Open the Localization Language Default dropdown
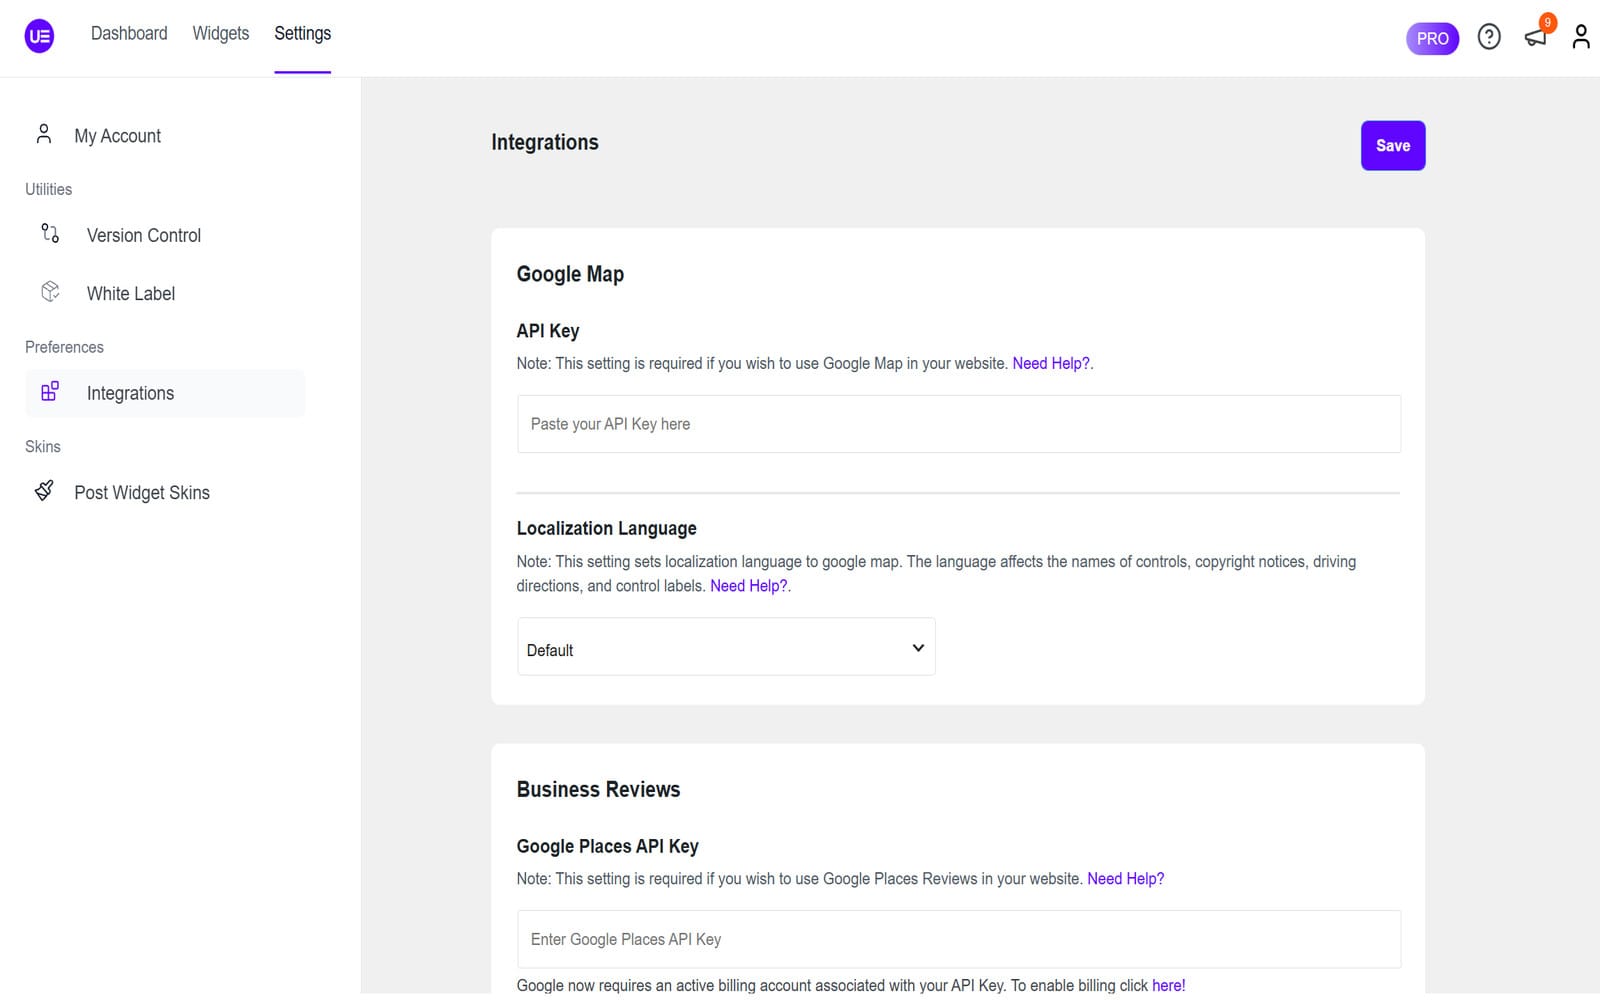1600x1000 pixels. 726,647
